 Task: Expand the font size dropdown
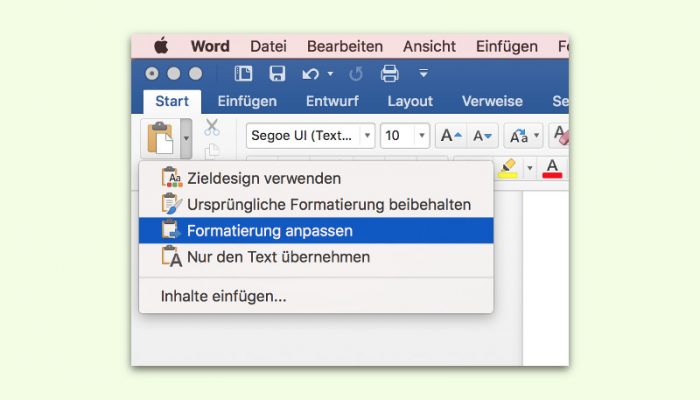[x=421, y=135]
